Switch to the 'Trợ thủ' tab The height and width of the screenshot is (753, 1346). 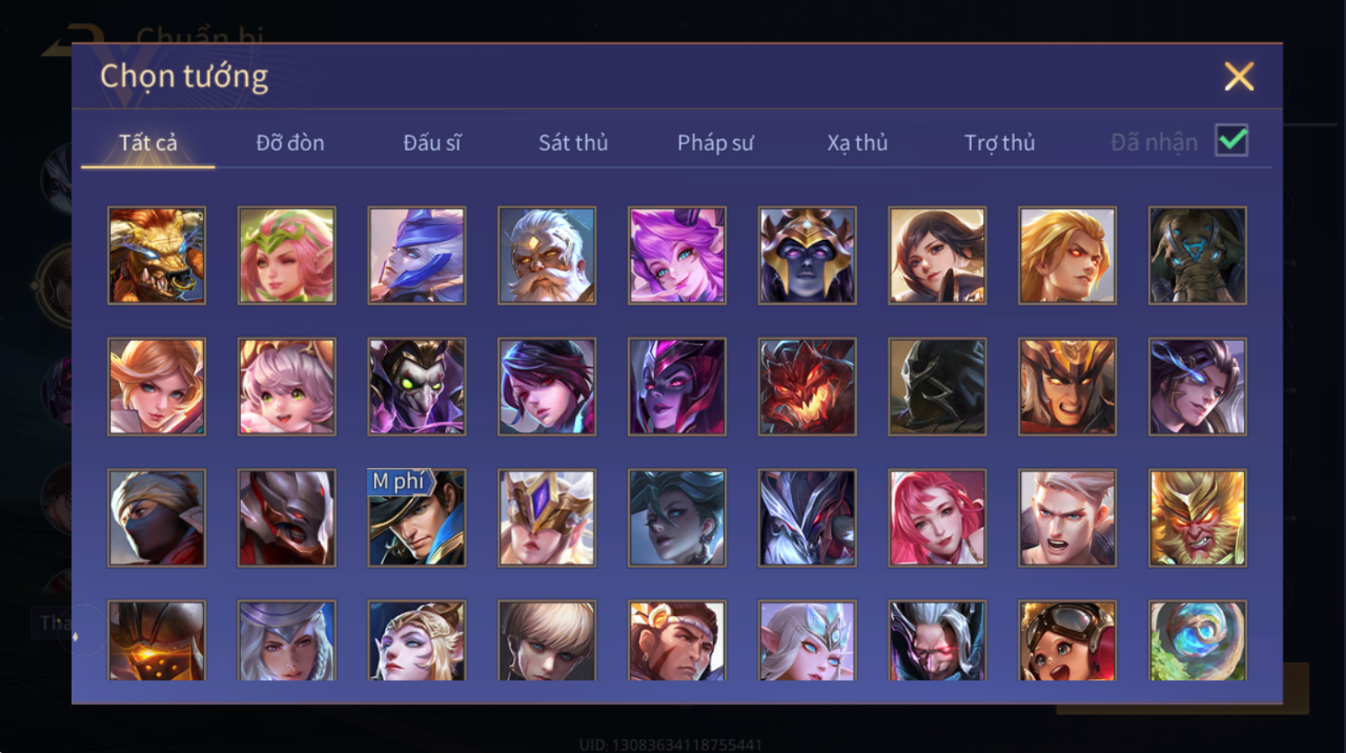click(999, 143)
